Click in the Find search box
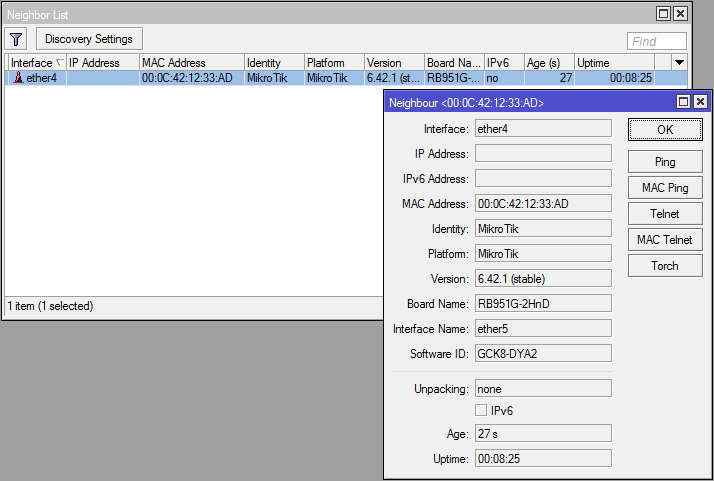This screenshot has width=714, height=481. pos(656,41)
